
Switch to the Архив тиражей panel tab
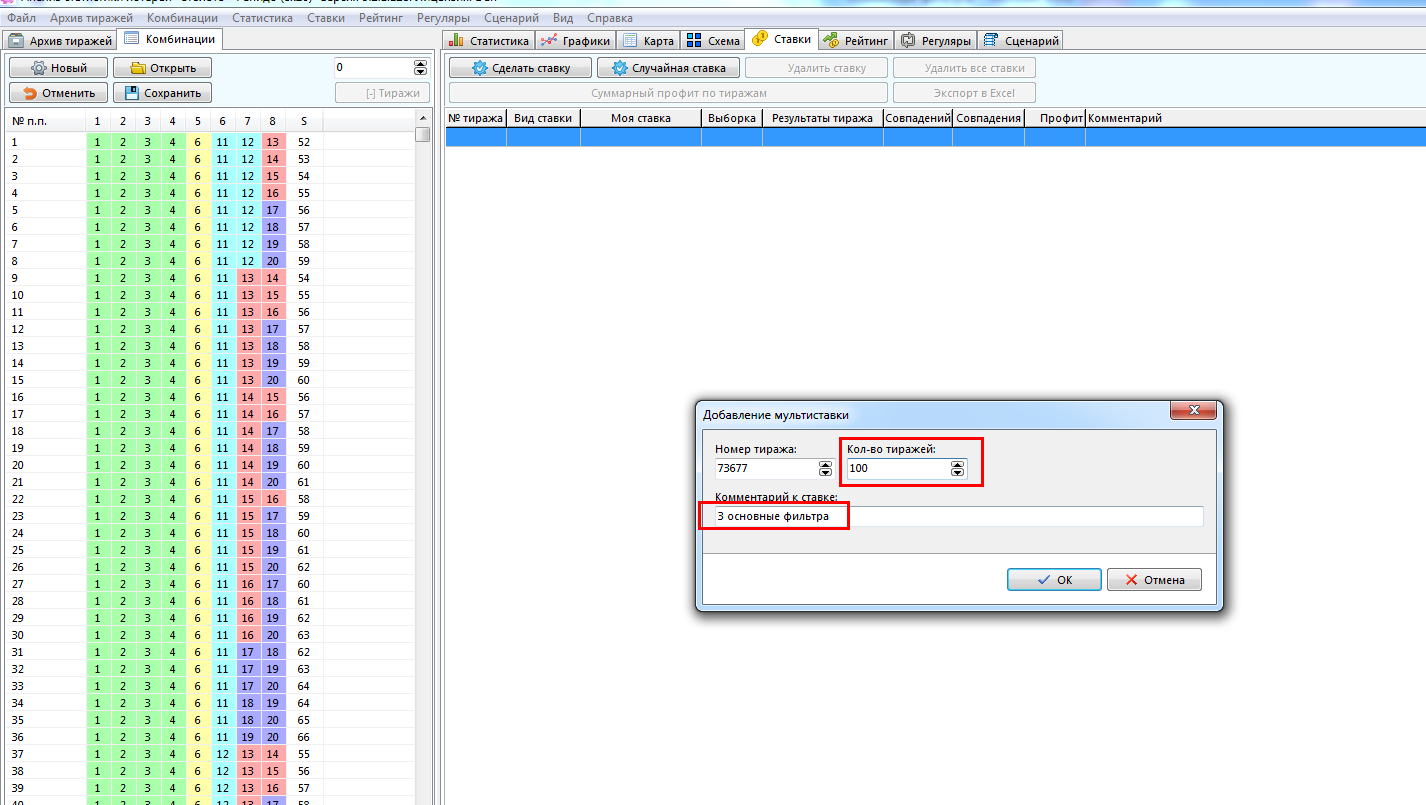coord(59,41)
